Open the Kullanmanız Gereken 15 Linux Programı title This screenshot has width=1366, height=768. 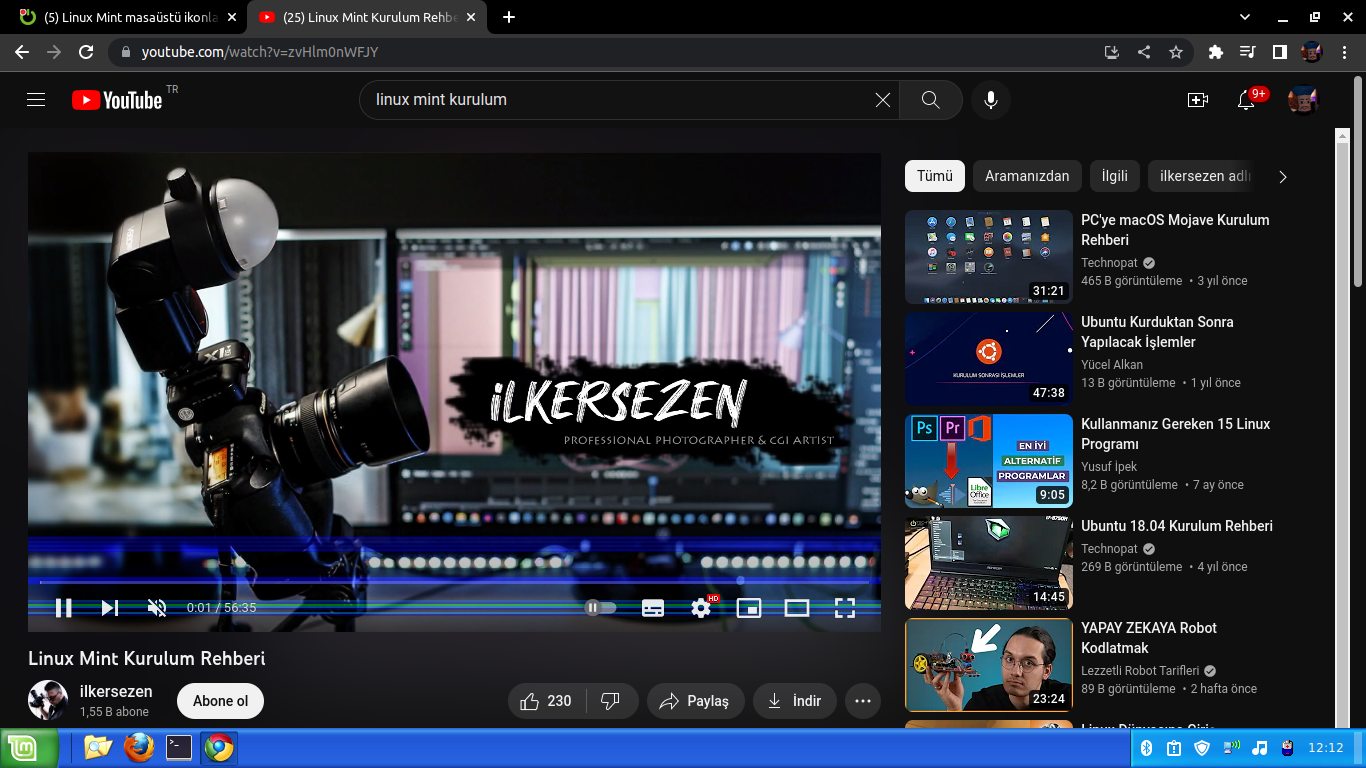click(x=1176, y=434)
